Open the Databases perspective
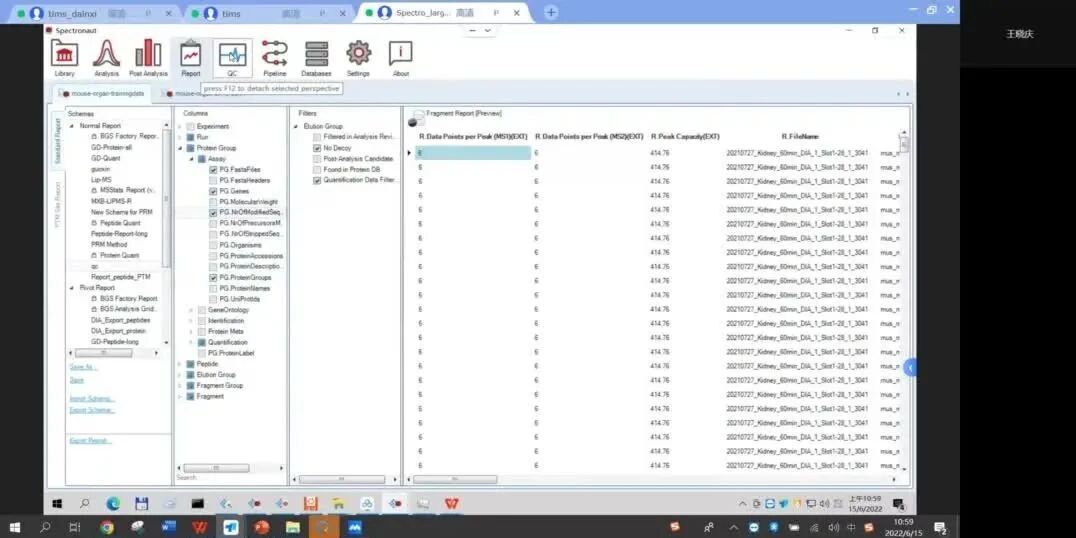The height and width of the screenshot is (538, 1076). [316, 58]
